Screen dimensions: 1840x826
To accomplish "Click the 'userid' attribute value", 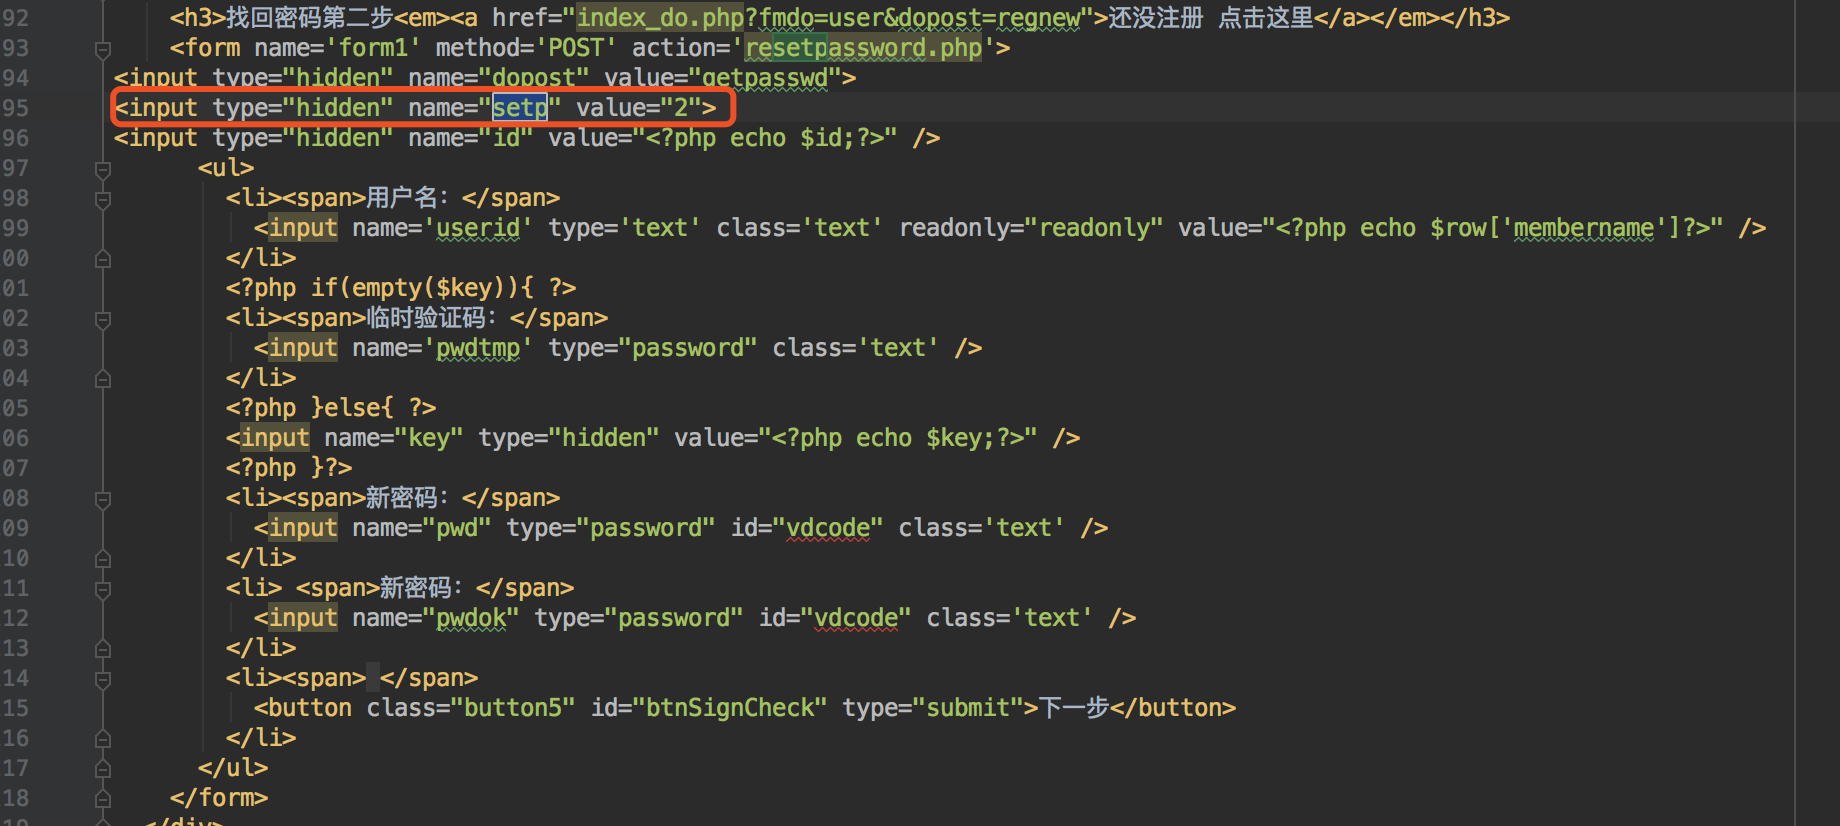I will (x=478, y=228).
